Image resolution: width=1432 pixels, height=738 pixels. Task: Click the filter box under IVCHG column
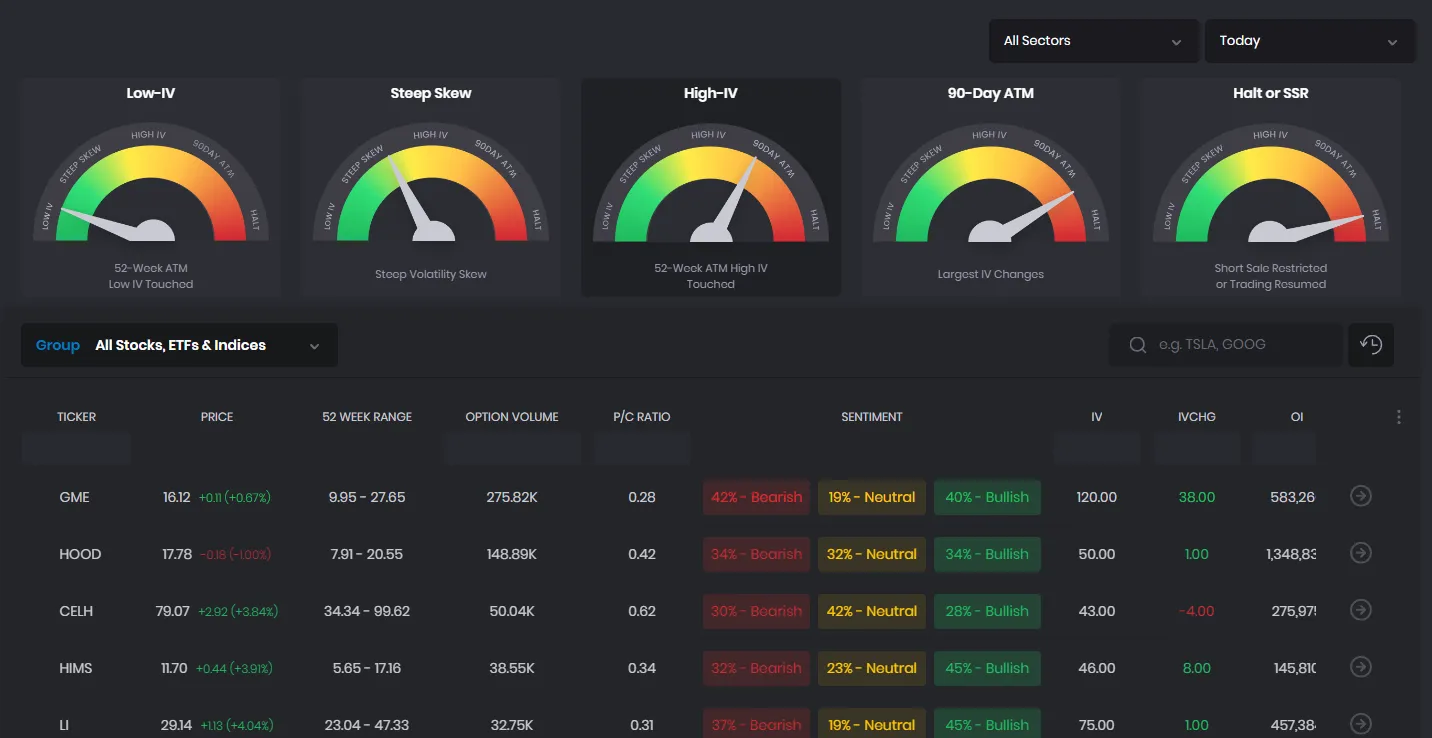[1197, 449]
